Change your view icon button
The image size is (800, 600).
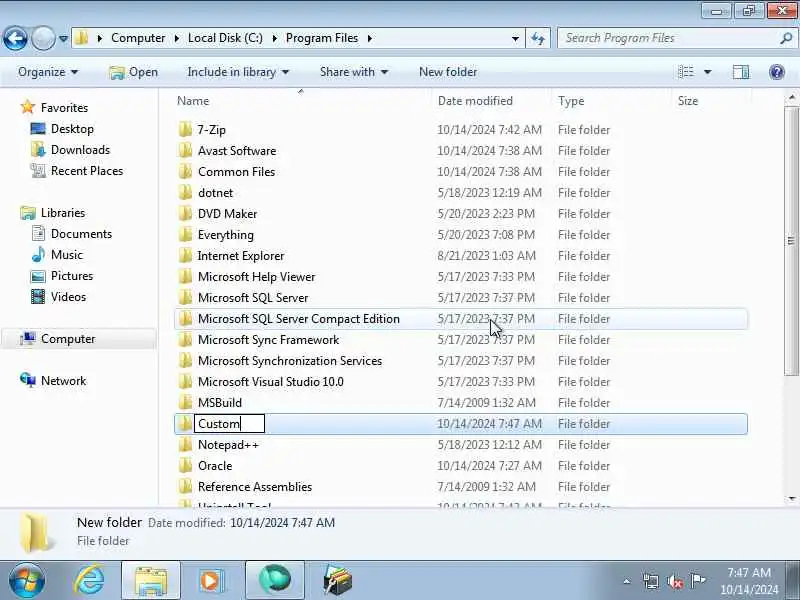tap(686, 72)
